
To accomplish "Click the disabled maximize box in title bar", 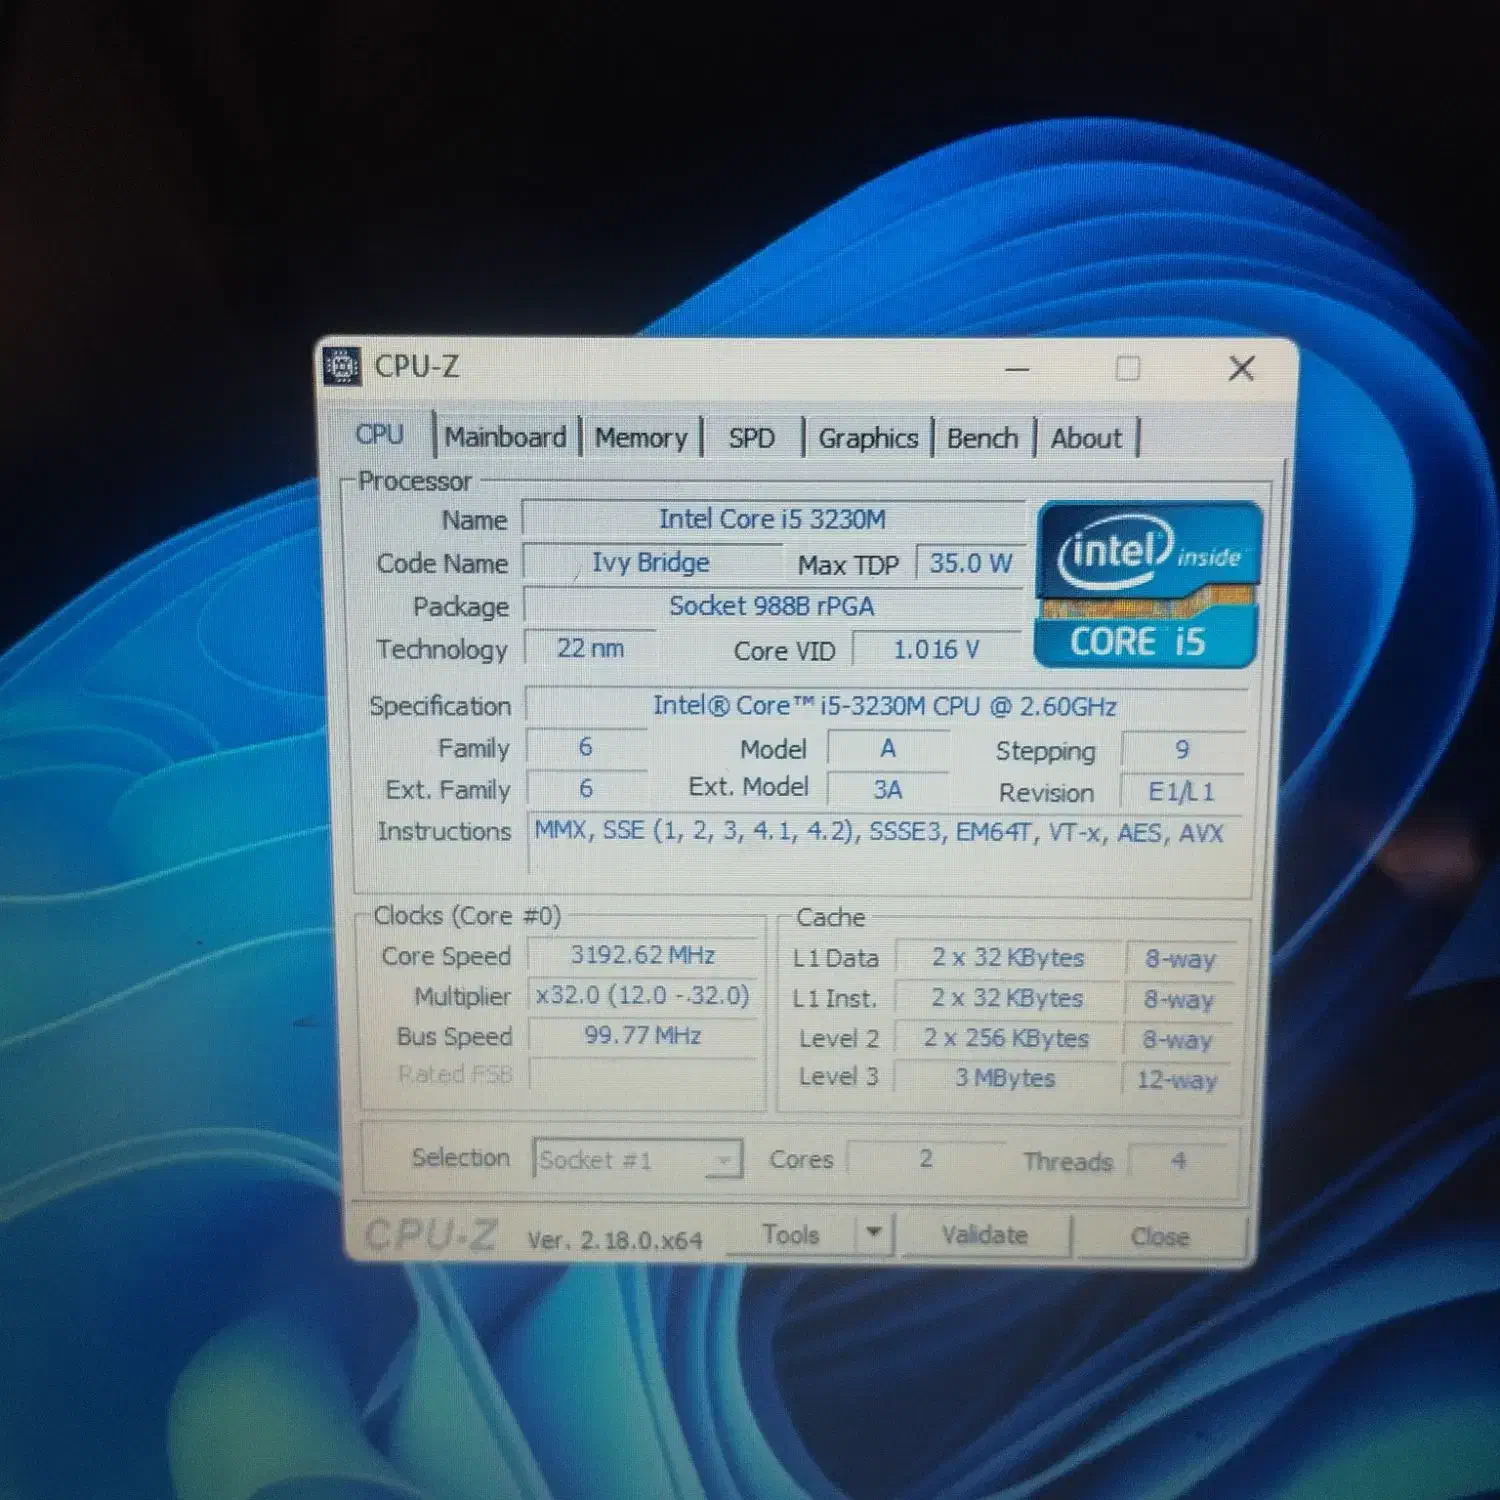I will pyautogui.click(x=1128, y=369).
